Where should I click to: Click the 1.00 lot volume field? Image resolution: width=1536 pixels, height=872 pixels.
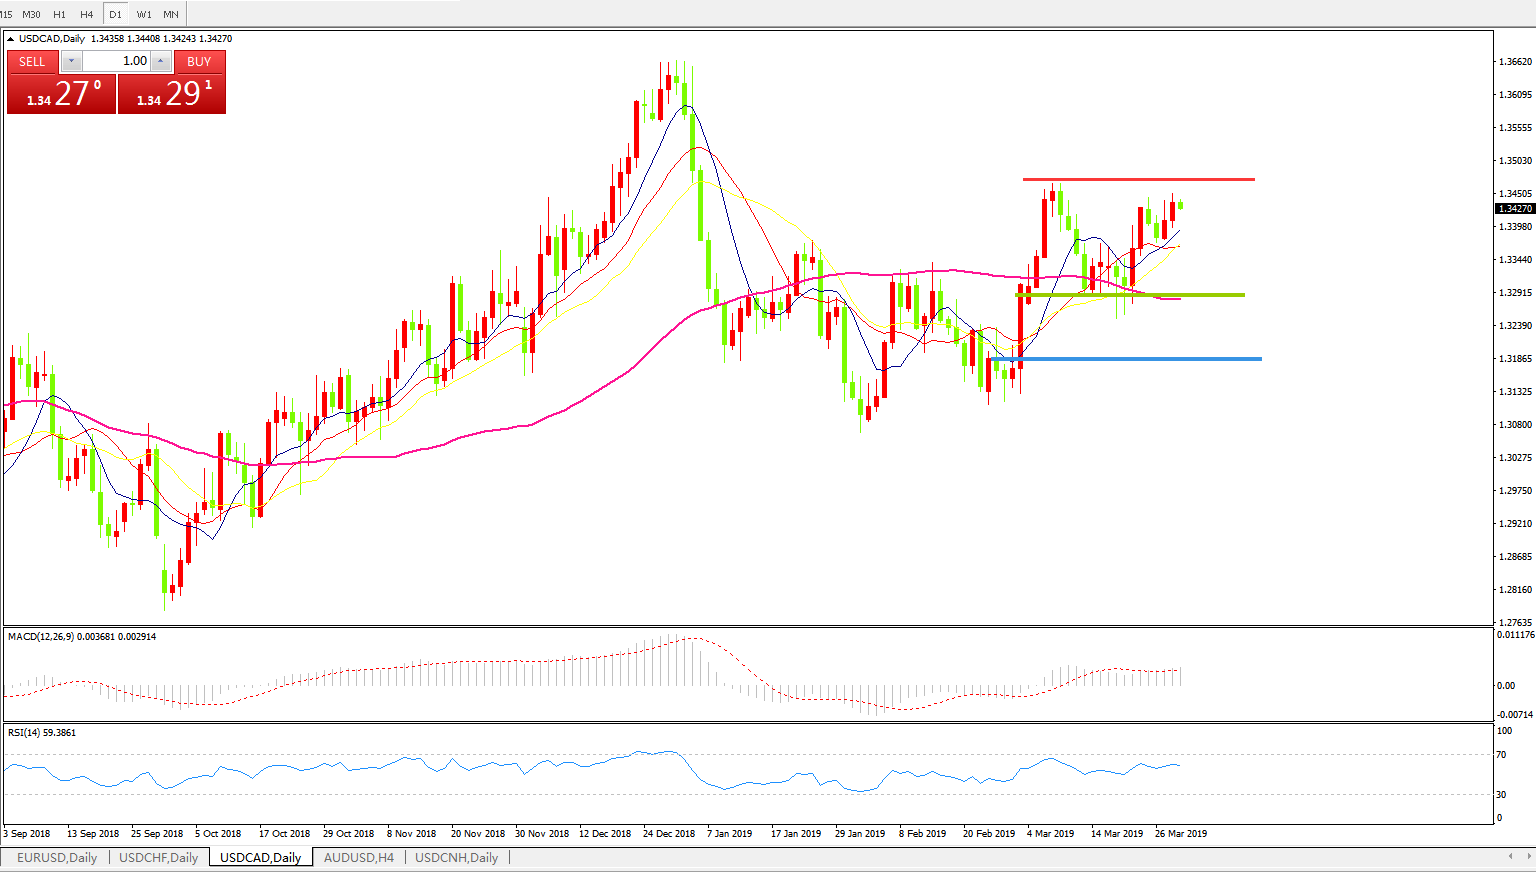click(116, 62)
